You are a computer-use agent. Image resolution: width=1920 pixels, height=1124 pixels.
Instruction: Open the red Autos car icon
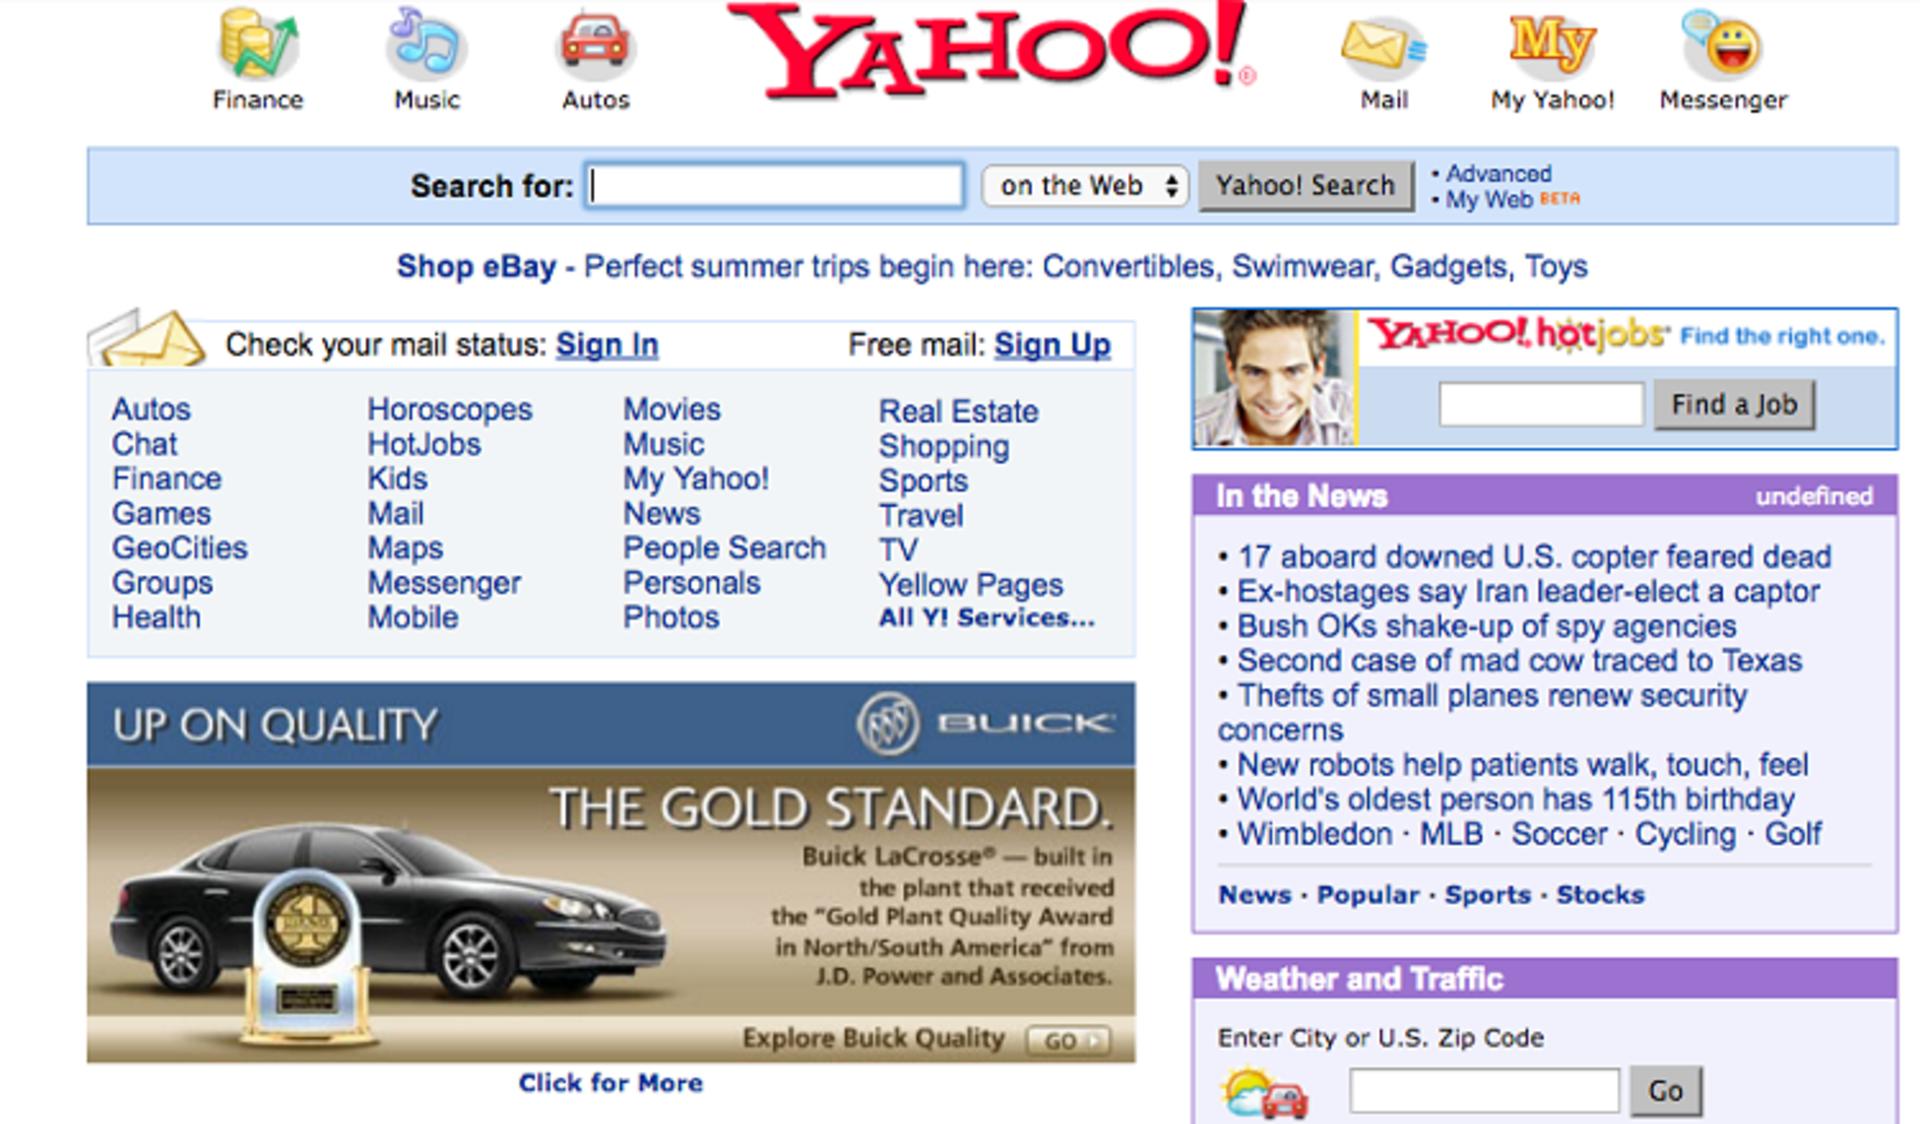tap(595, 44)
